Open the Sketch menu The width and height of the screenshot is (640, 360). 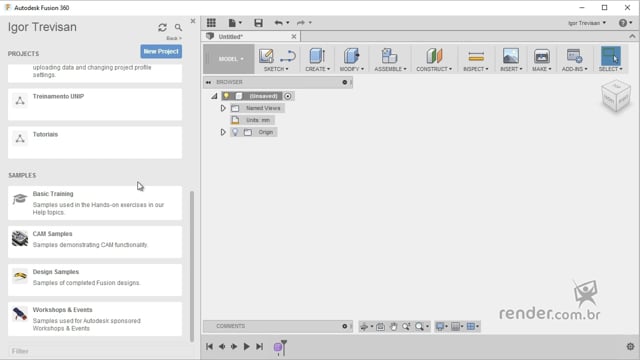point(276,69)
